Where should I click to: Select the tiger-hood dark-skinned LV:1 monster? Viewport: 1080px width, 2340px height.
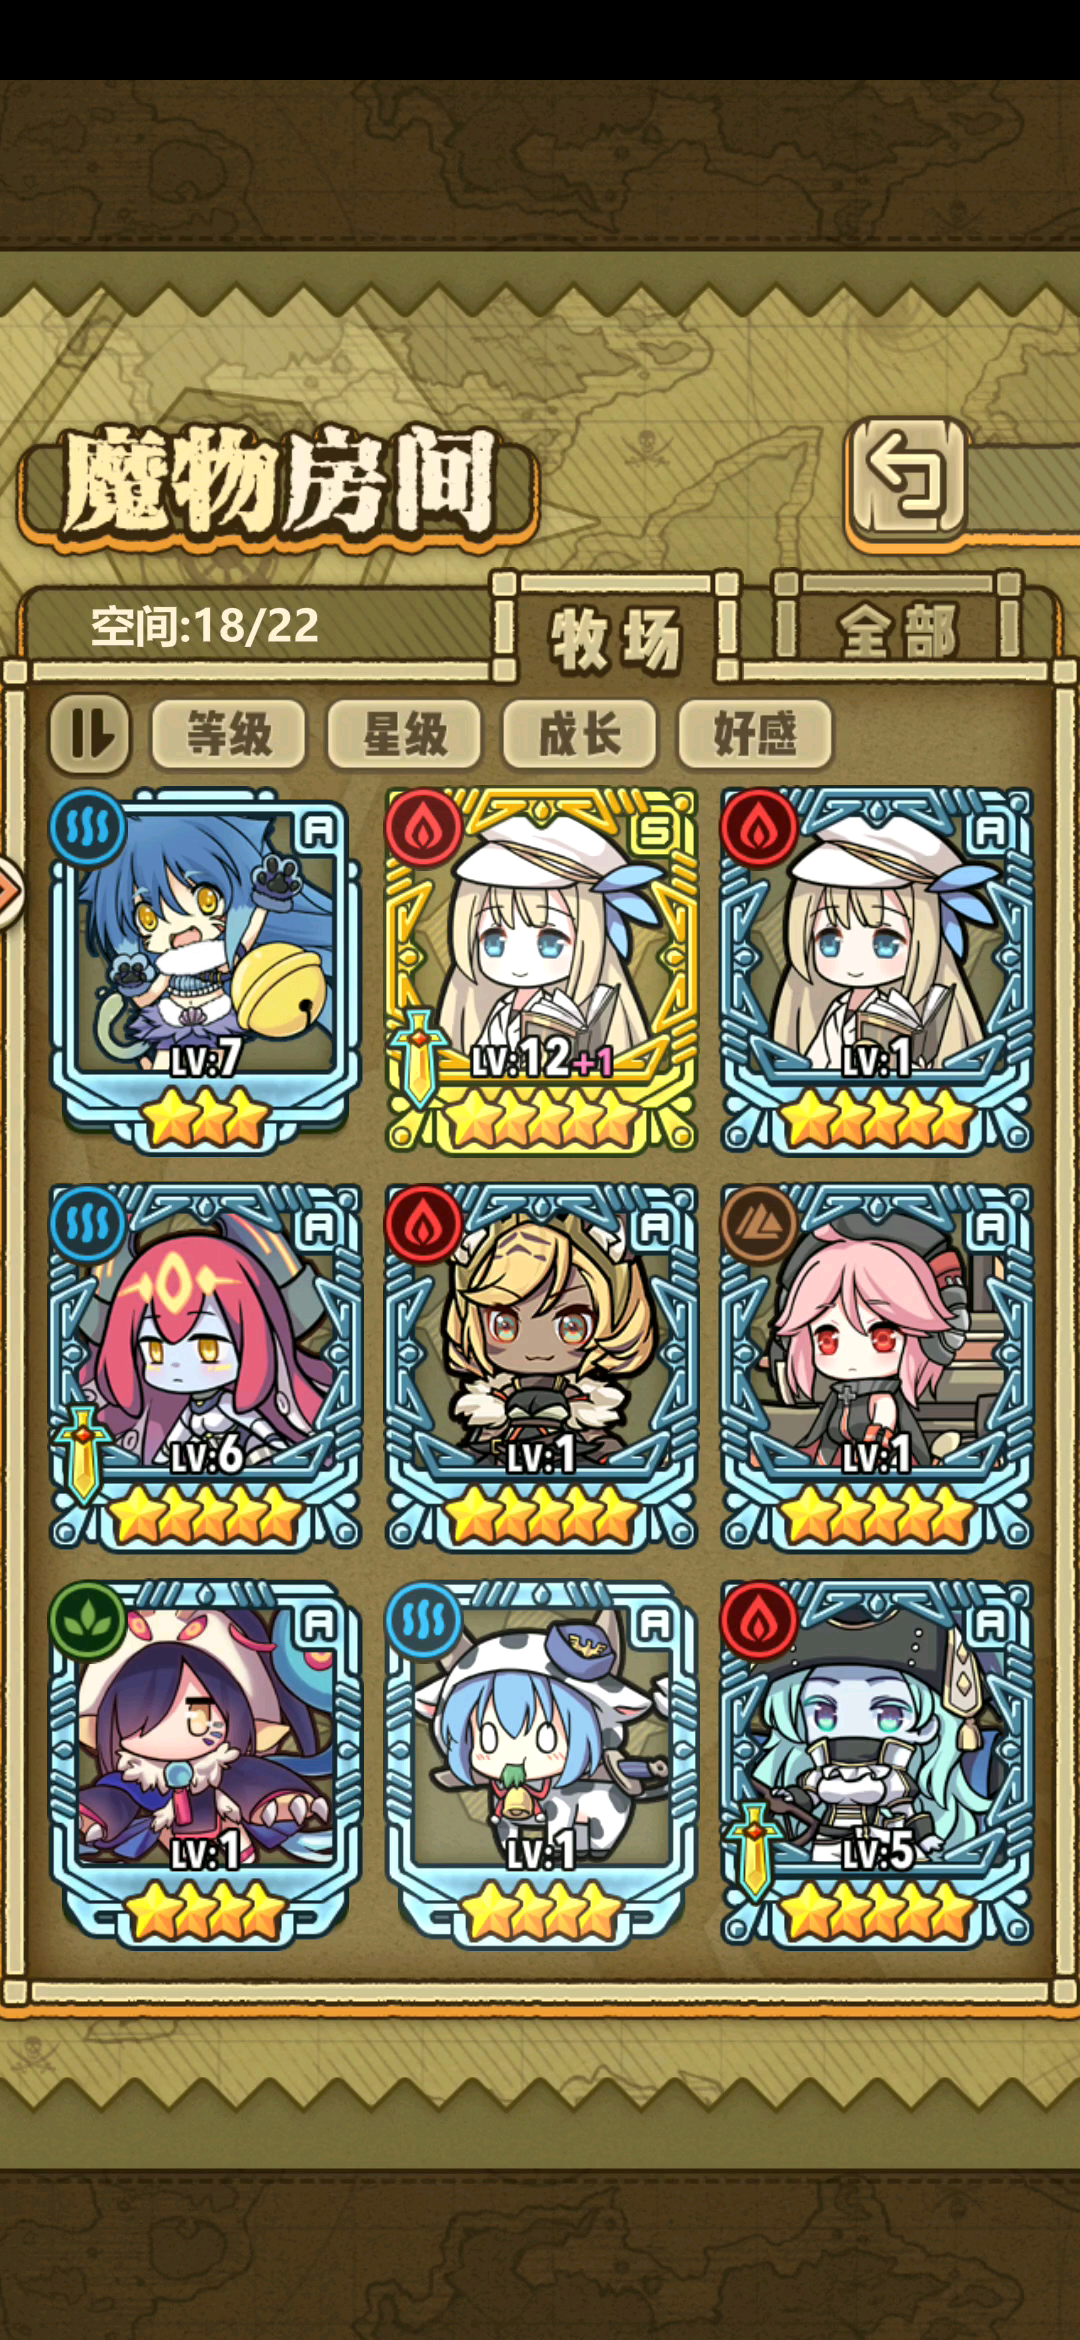tap(541, 1367)
